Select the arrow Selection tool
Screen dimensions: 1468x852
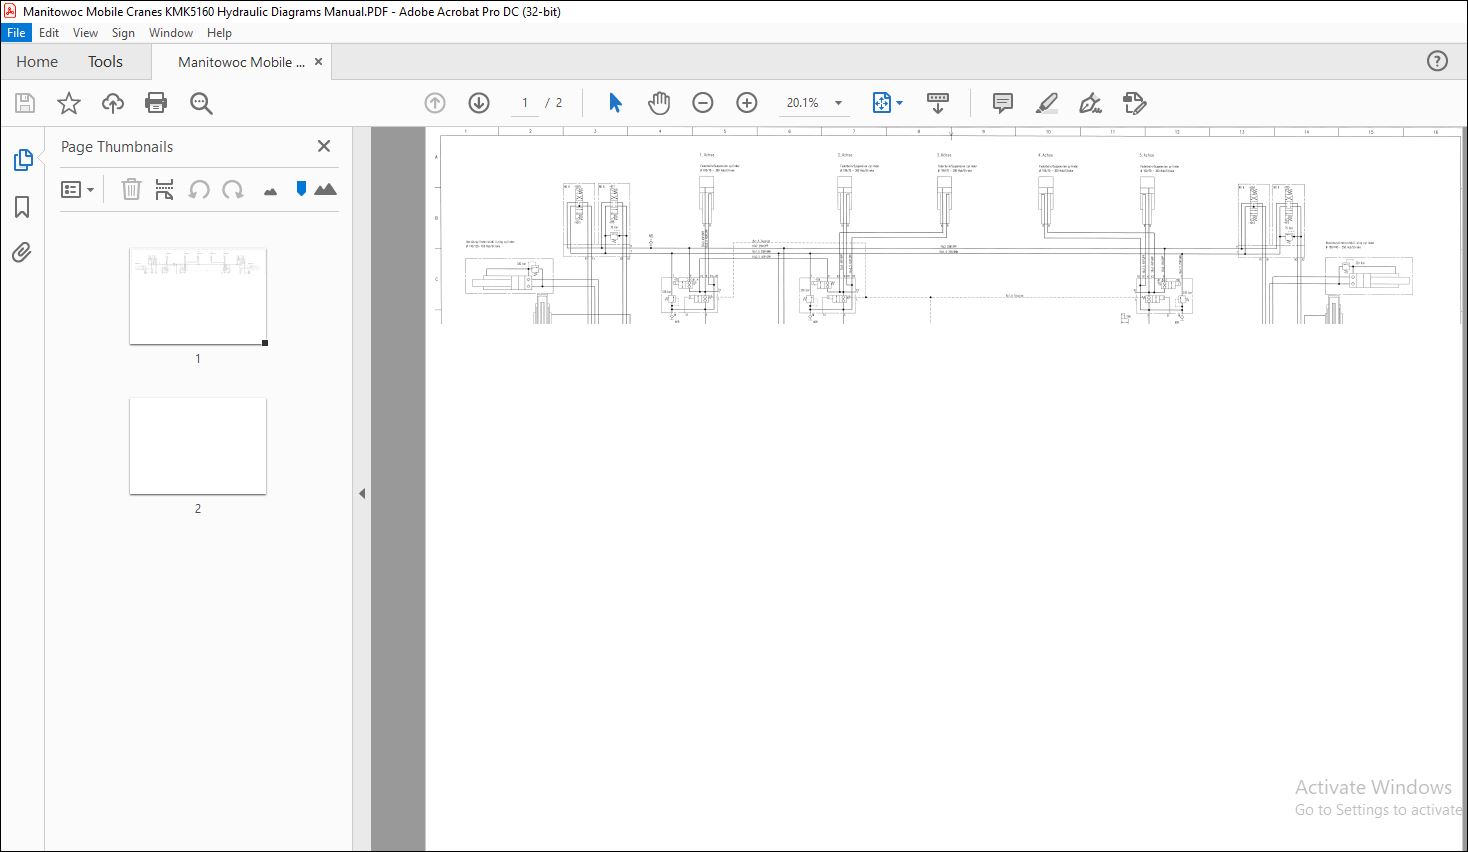pos(615,103)
